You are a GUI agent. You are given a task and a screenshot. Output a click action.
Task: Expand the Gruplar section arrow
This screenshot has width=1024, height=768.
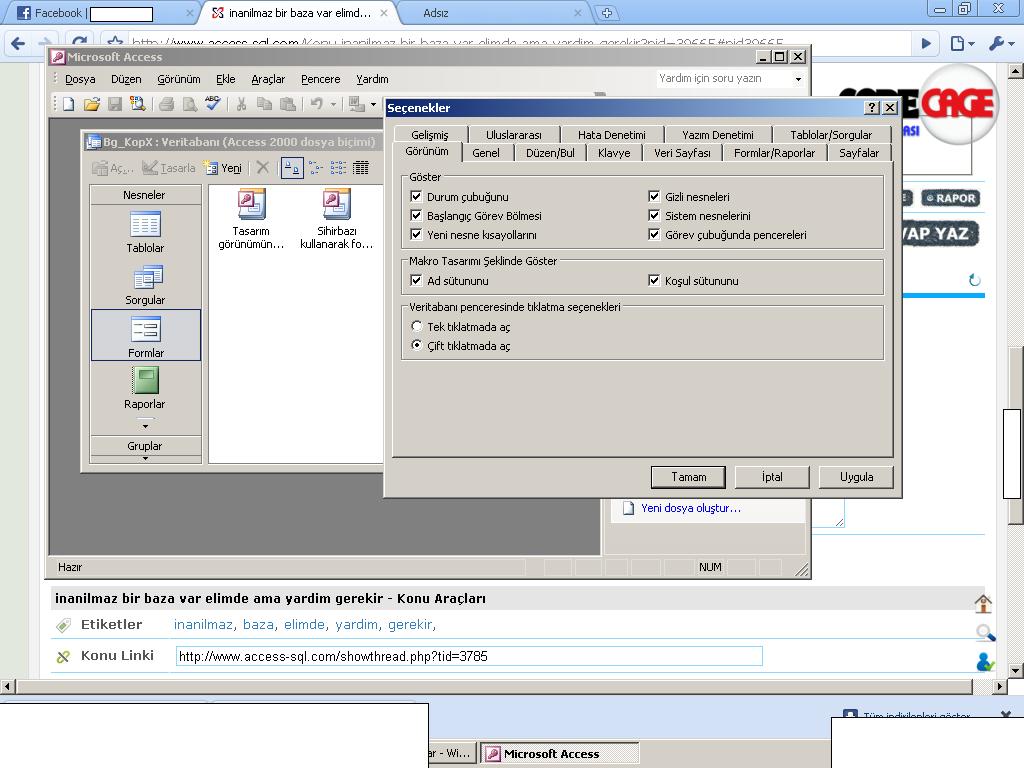pyautogui.click(x=145, y=458)
